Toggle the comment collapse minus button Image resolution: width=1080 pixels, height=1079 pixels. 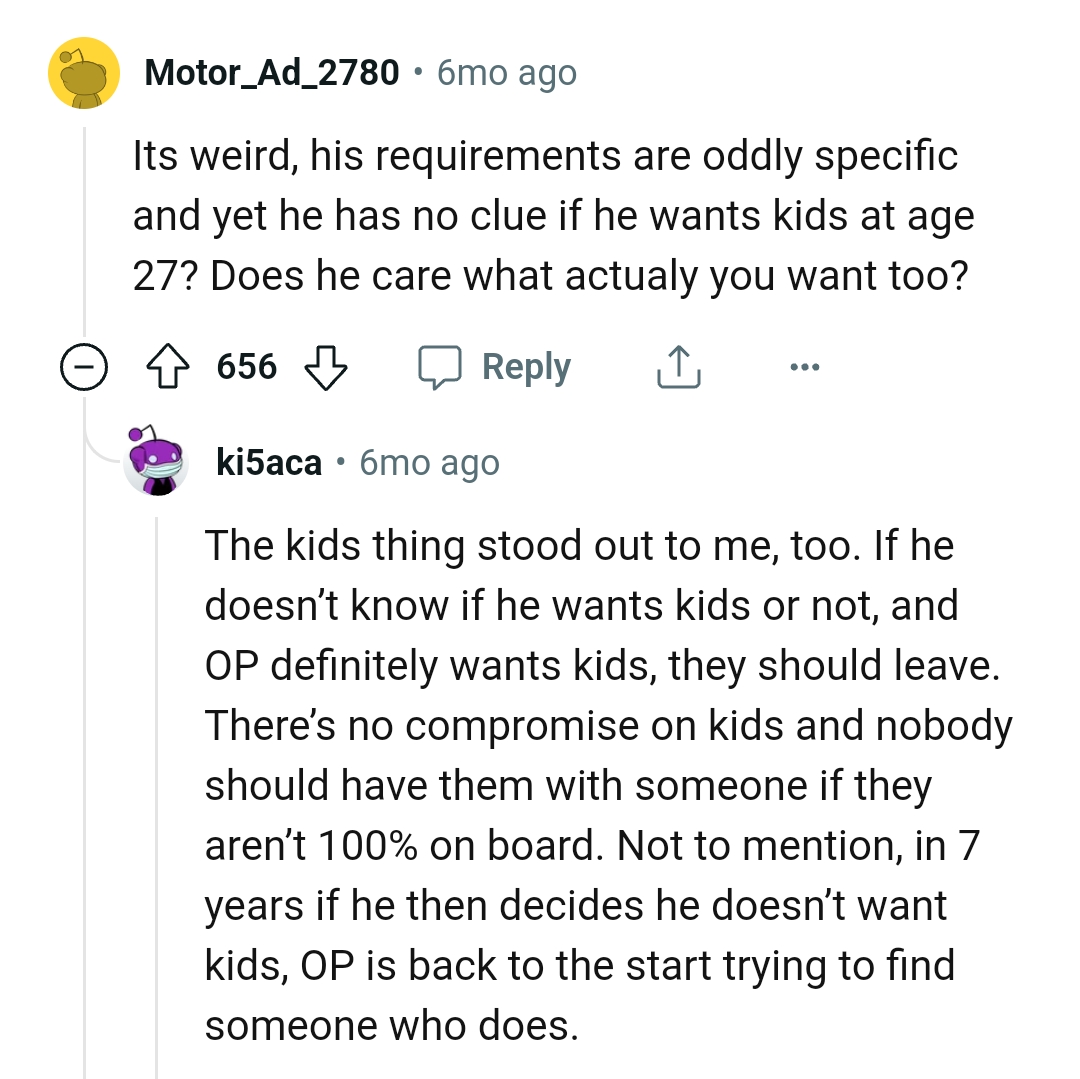pos(86,366)
